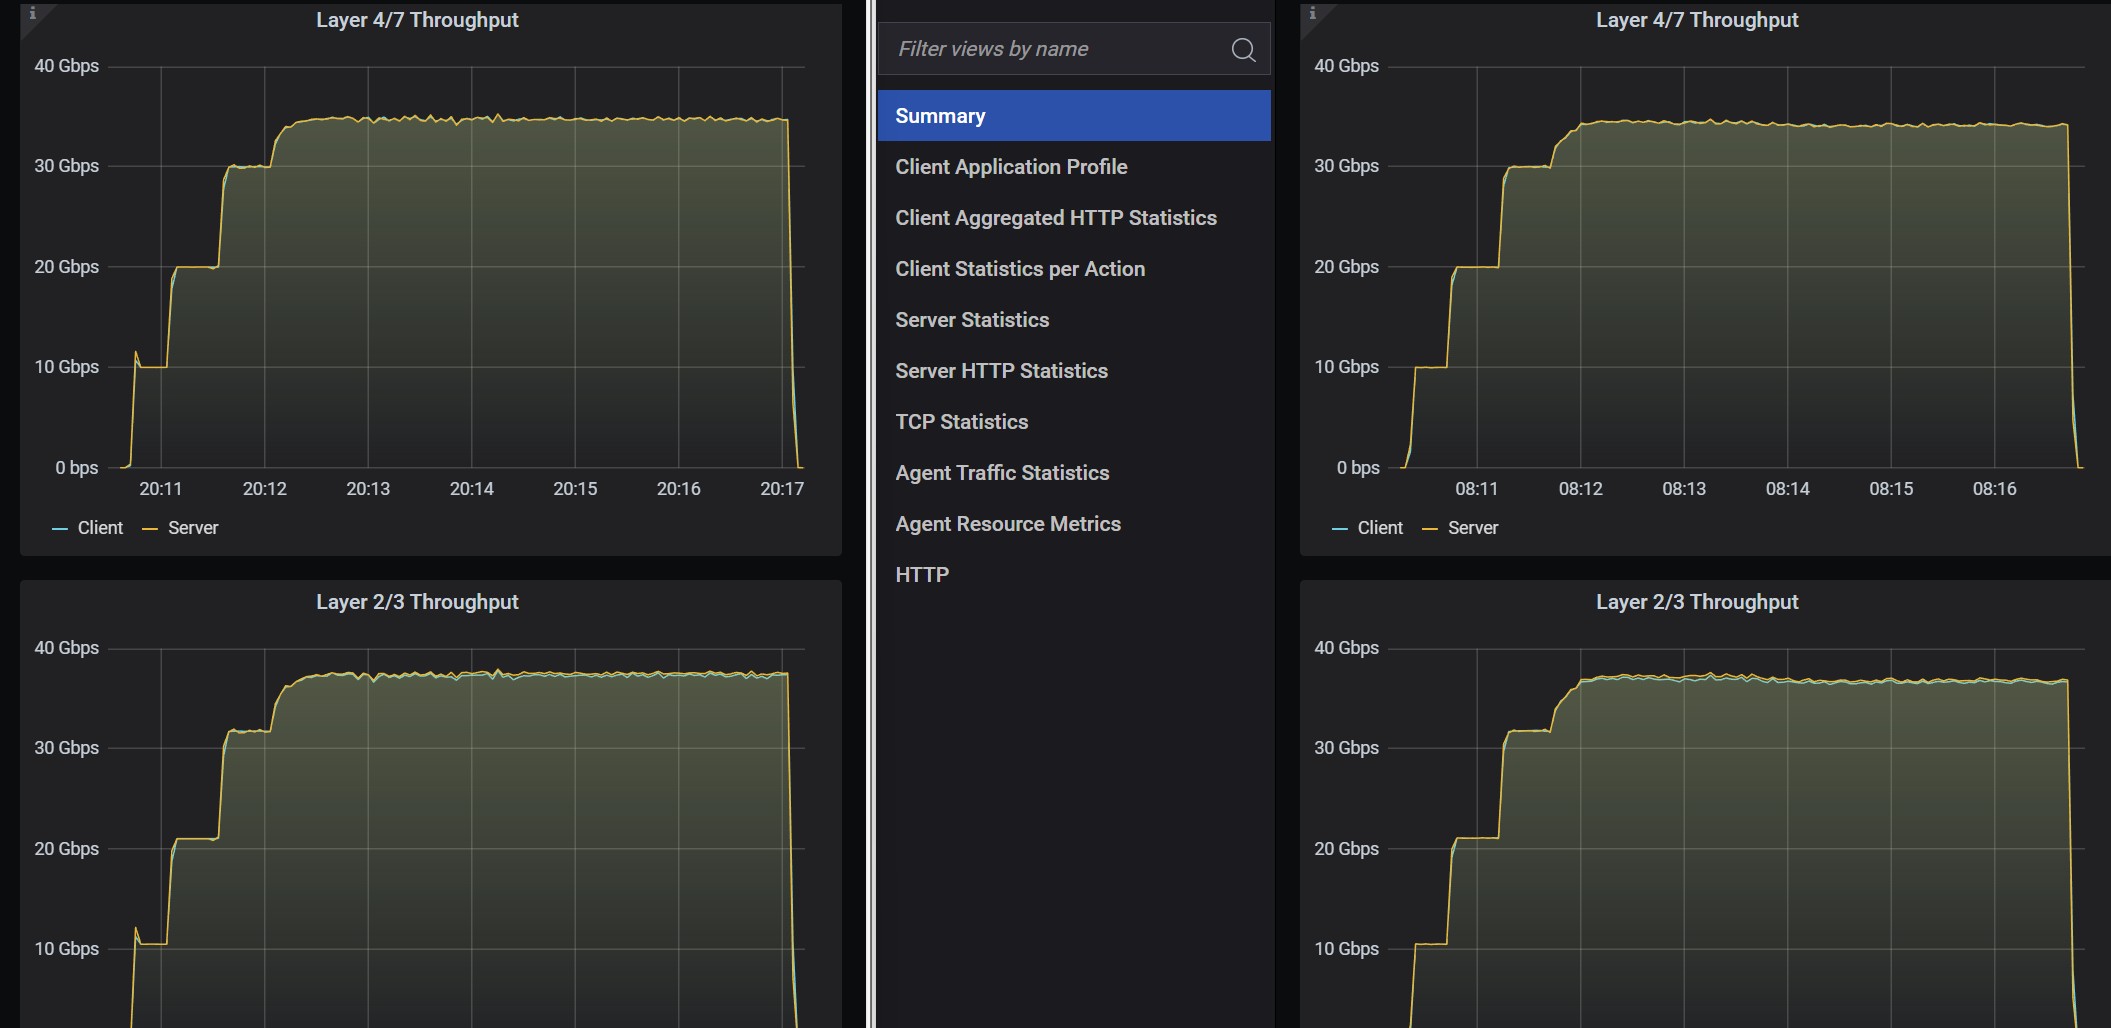Toggle Client series in the 20:11 chart legend
Image resolution: width=2111 pixels, height=1028 pixels.
coord(99,528)
